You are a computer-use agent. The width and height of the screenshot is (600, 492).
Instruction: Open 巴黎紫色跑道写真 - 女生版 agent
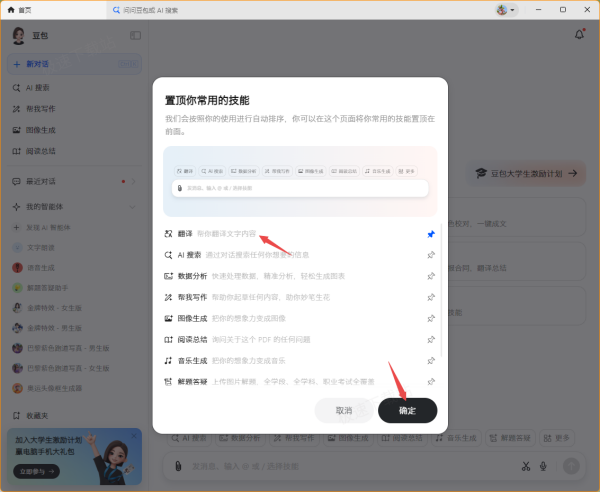coord(74,368)
